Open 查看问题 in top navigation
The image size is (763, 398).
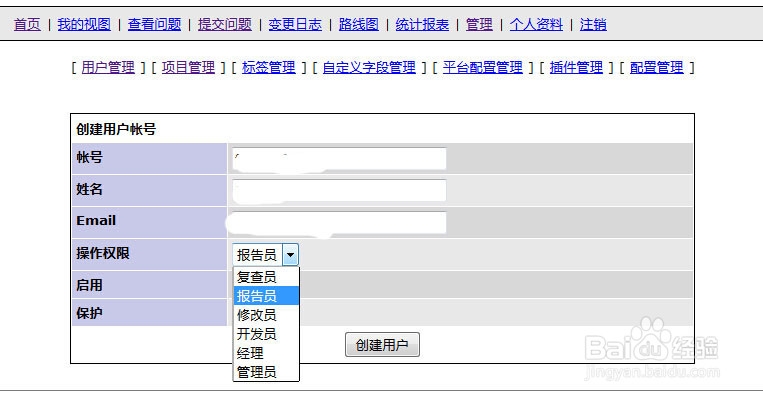click(154, 24)
